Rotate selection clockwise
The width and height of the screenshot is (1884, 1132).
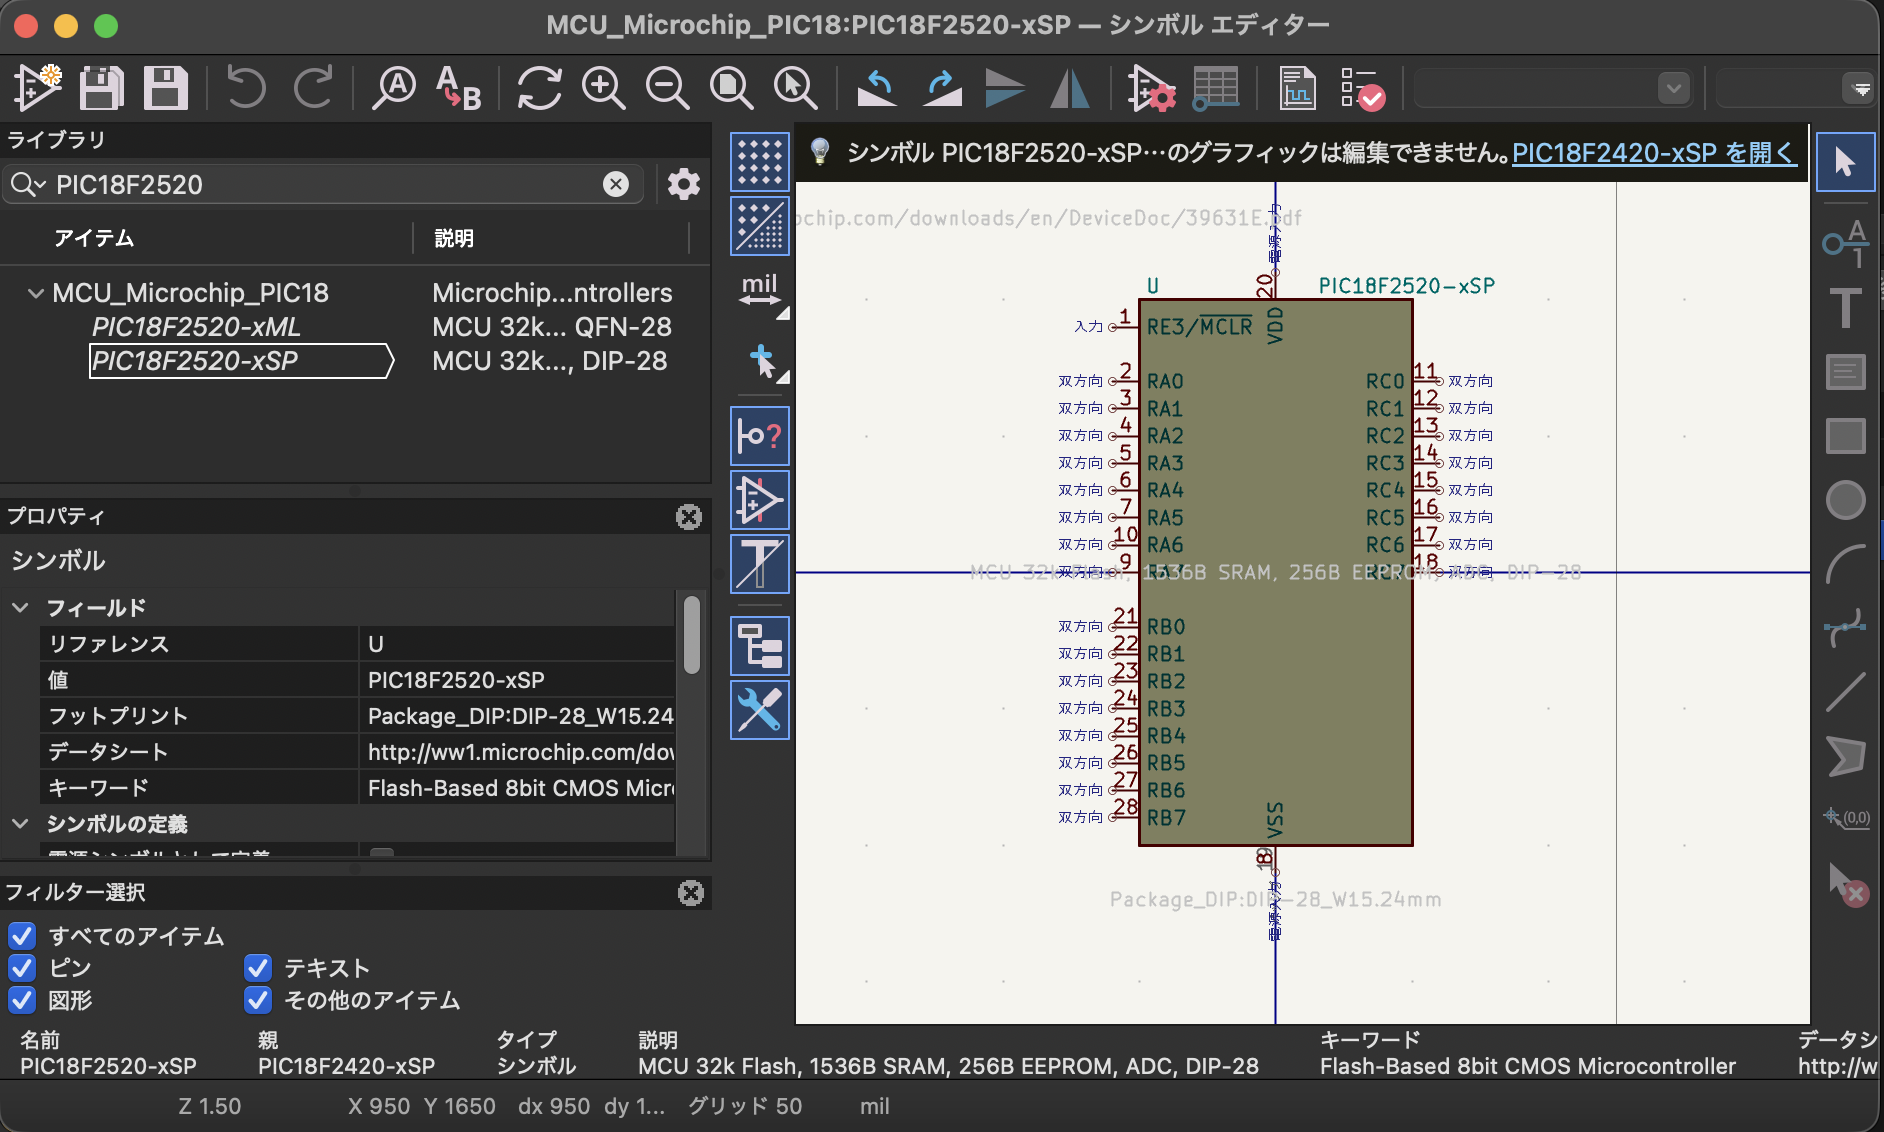(941, 88)
